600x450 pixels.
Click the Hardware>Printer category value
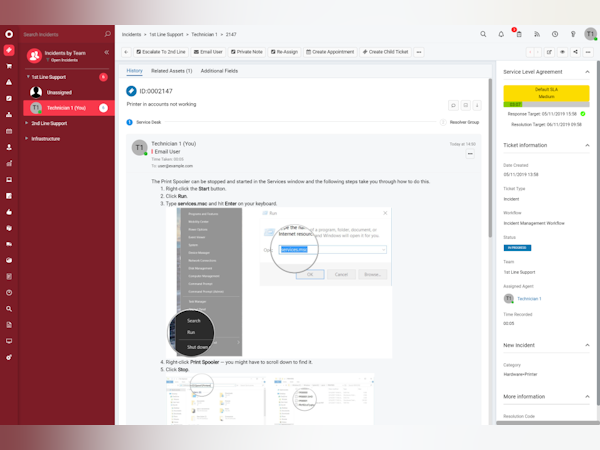tap(520, 374)
